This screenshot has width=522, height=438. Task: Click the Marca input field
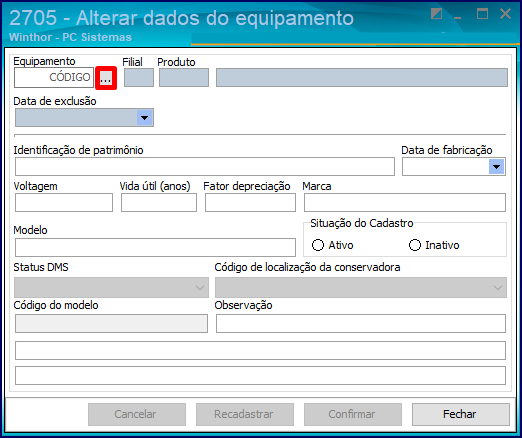[405, 203]
